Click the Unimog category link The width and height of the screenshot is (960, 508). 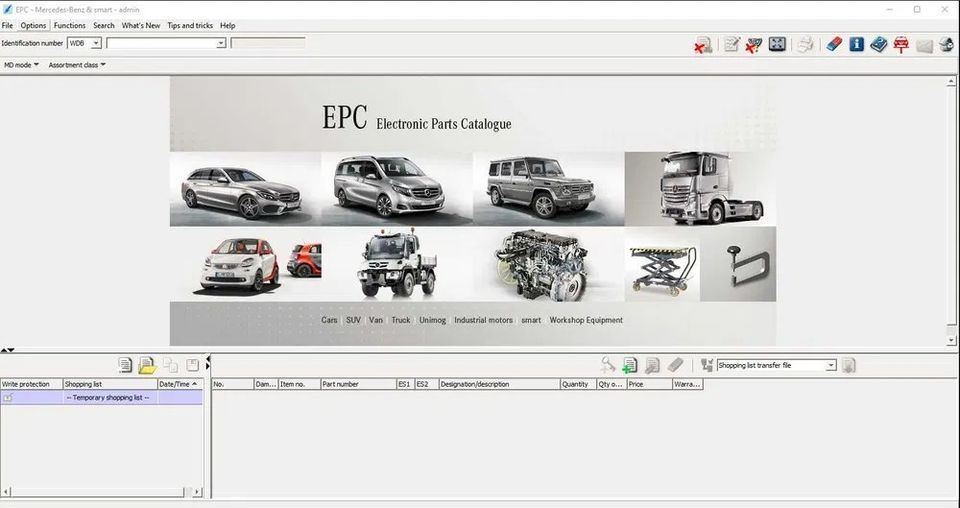pyautogui.click(x=432, y=320)
